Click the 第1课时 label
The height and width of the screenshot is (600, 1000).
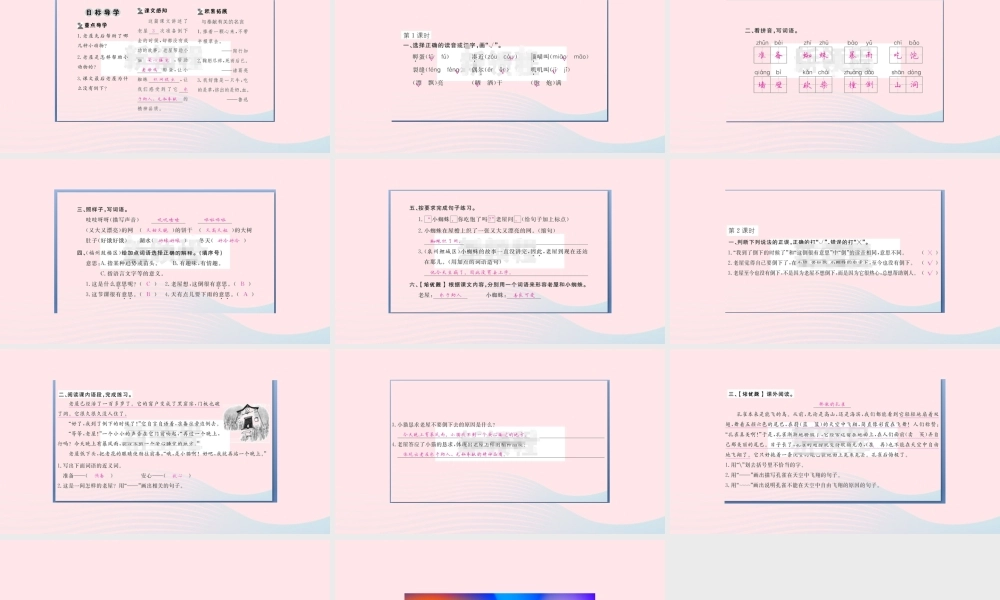[x=416, y=35]
